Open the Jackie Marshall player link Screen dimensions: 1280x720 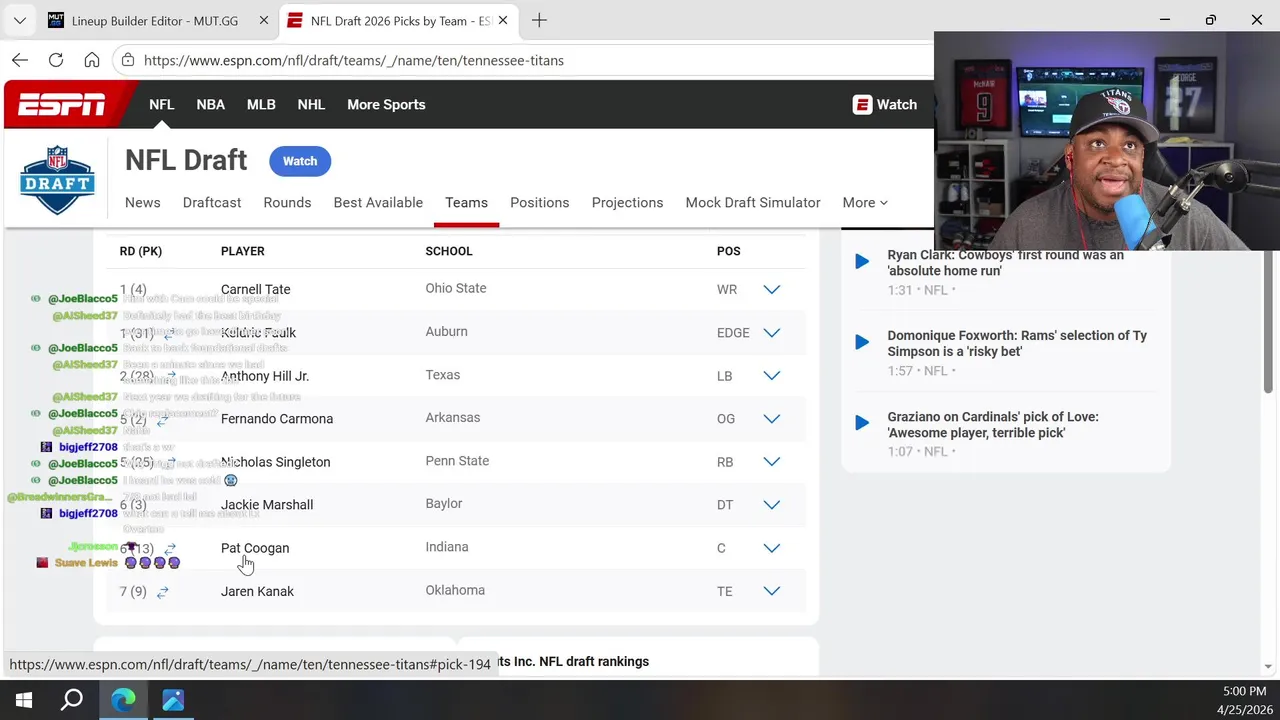pos(267,505)
